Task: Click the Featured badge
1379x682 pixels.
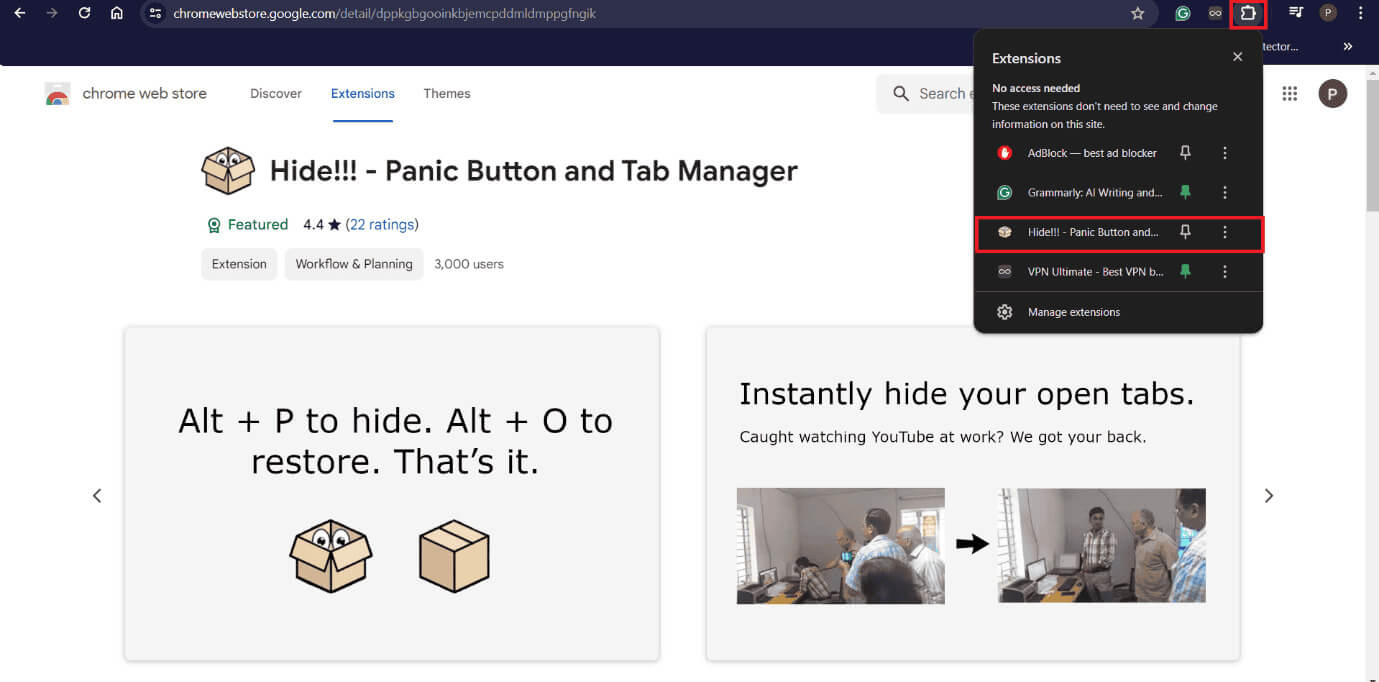Action: [247, 225]
